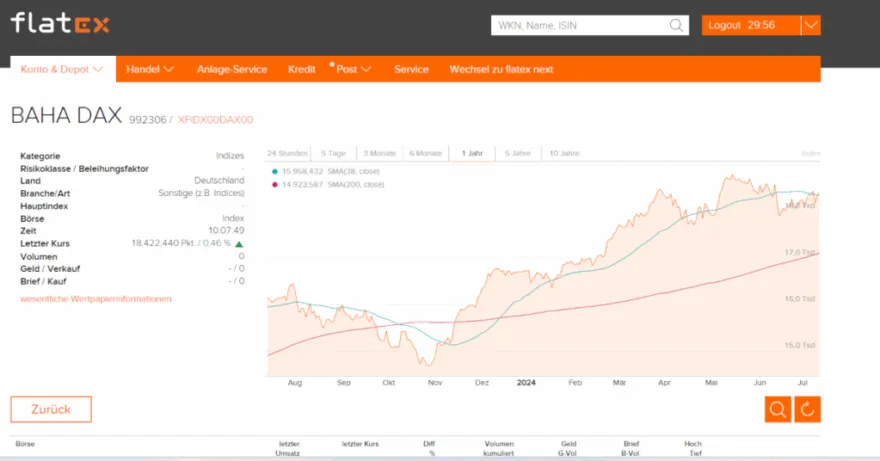The height and width of the screenshot is (461, 880).
Task: Open the Service menu item
Action: click(x=411, y=69)
